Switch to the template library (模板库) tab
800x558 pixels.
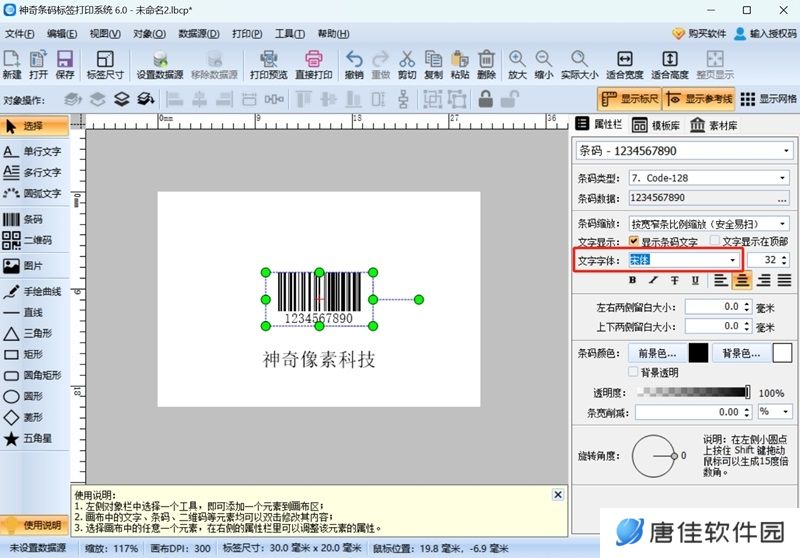(656, 125)
